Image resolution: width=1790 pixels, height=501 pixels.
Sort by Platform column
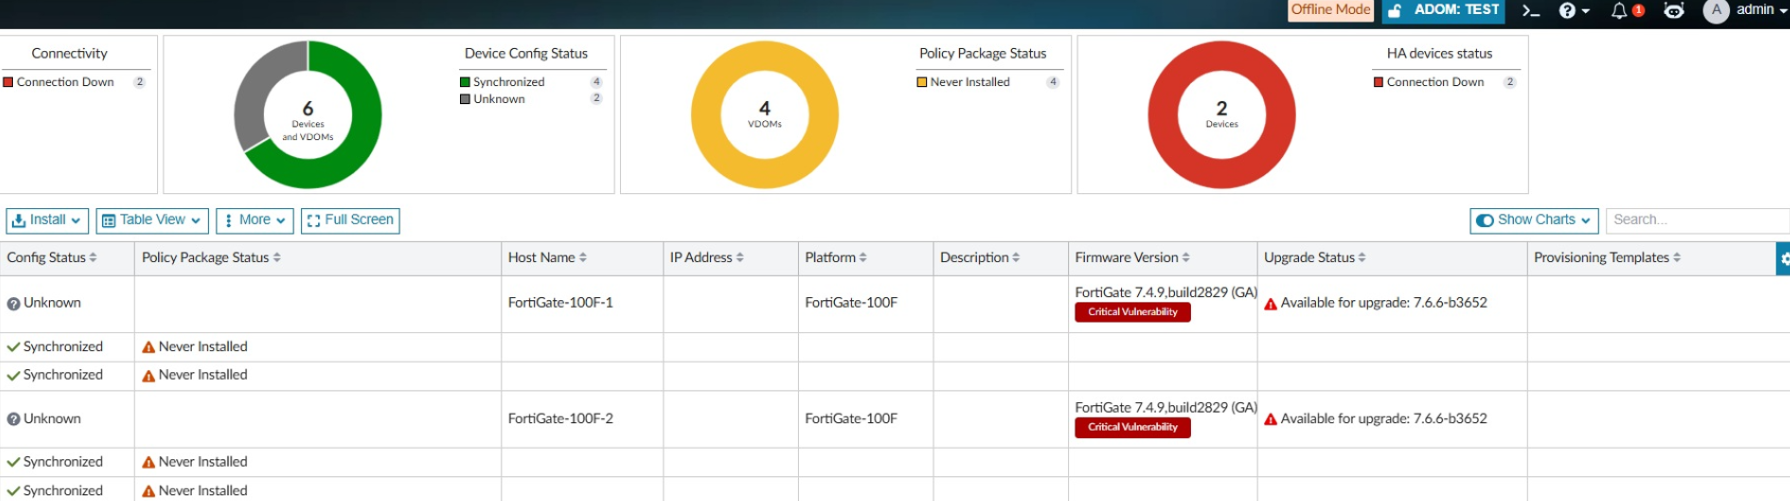[x=836, y=258]
